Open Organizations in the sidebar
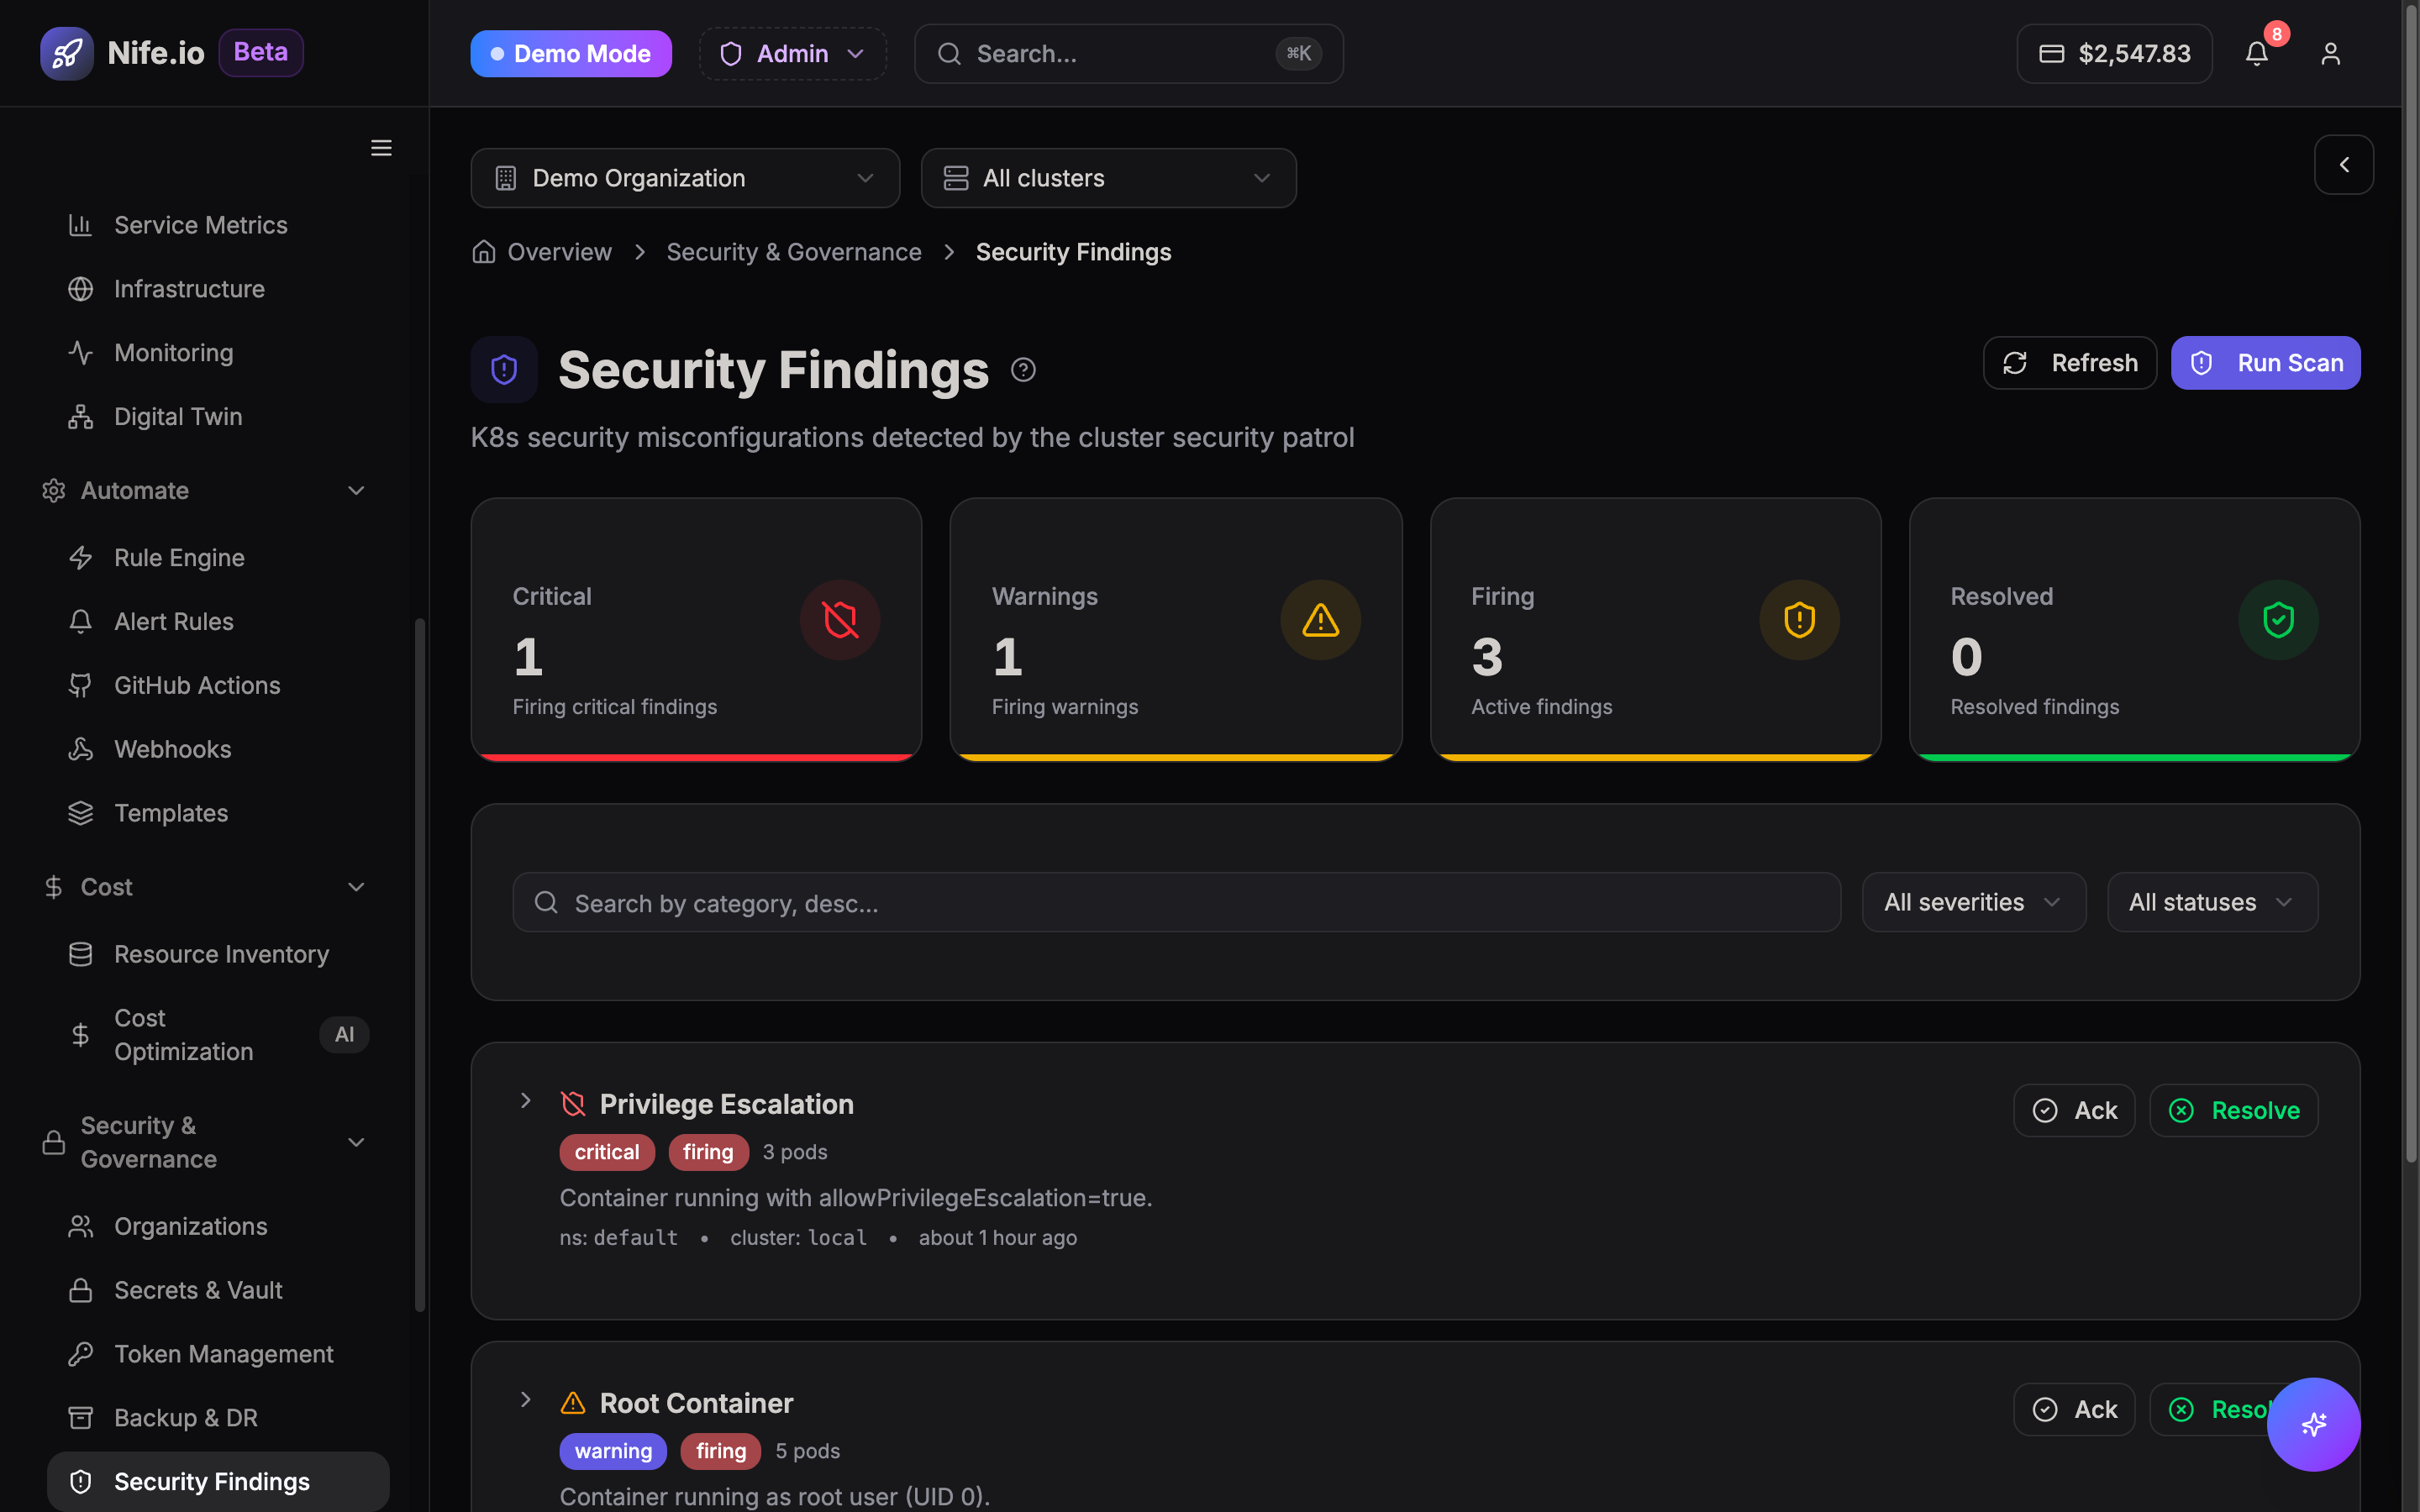2420x1512 pixels. [x=217, y=1227]
